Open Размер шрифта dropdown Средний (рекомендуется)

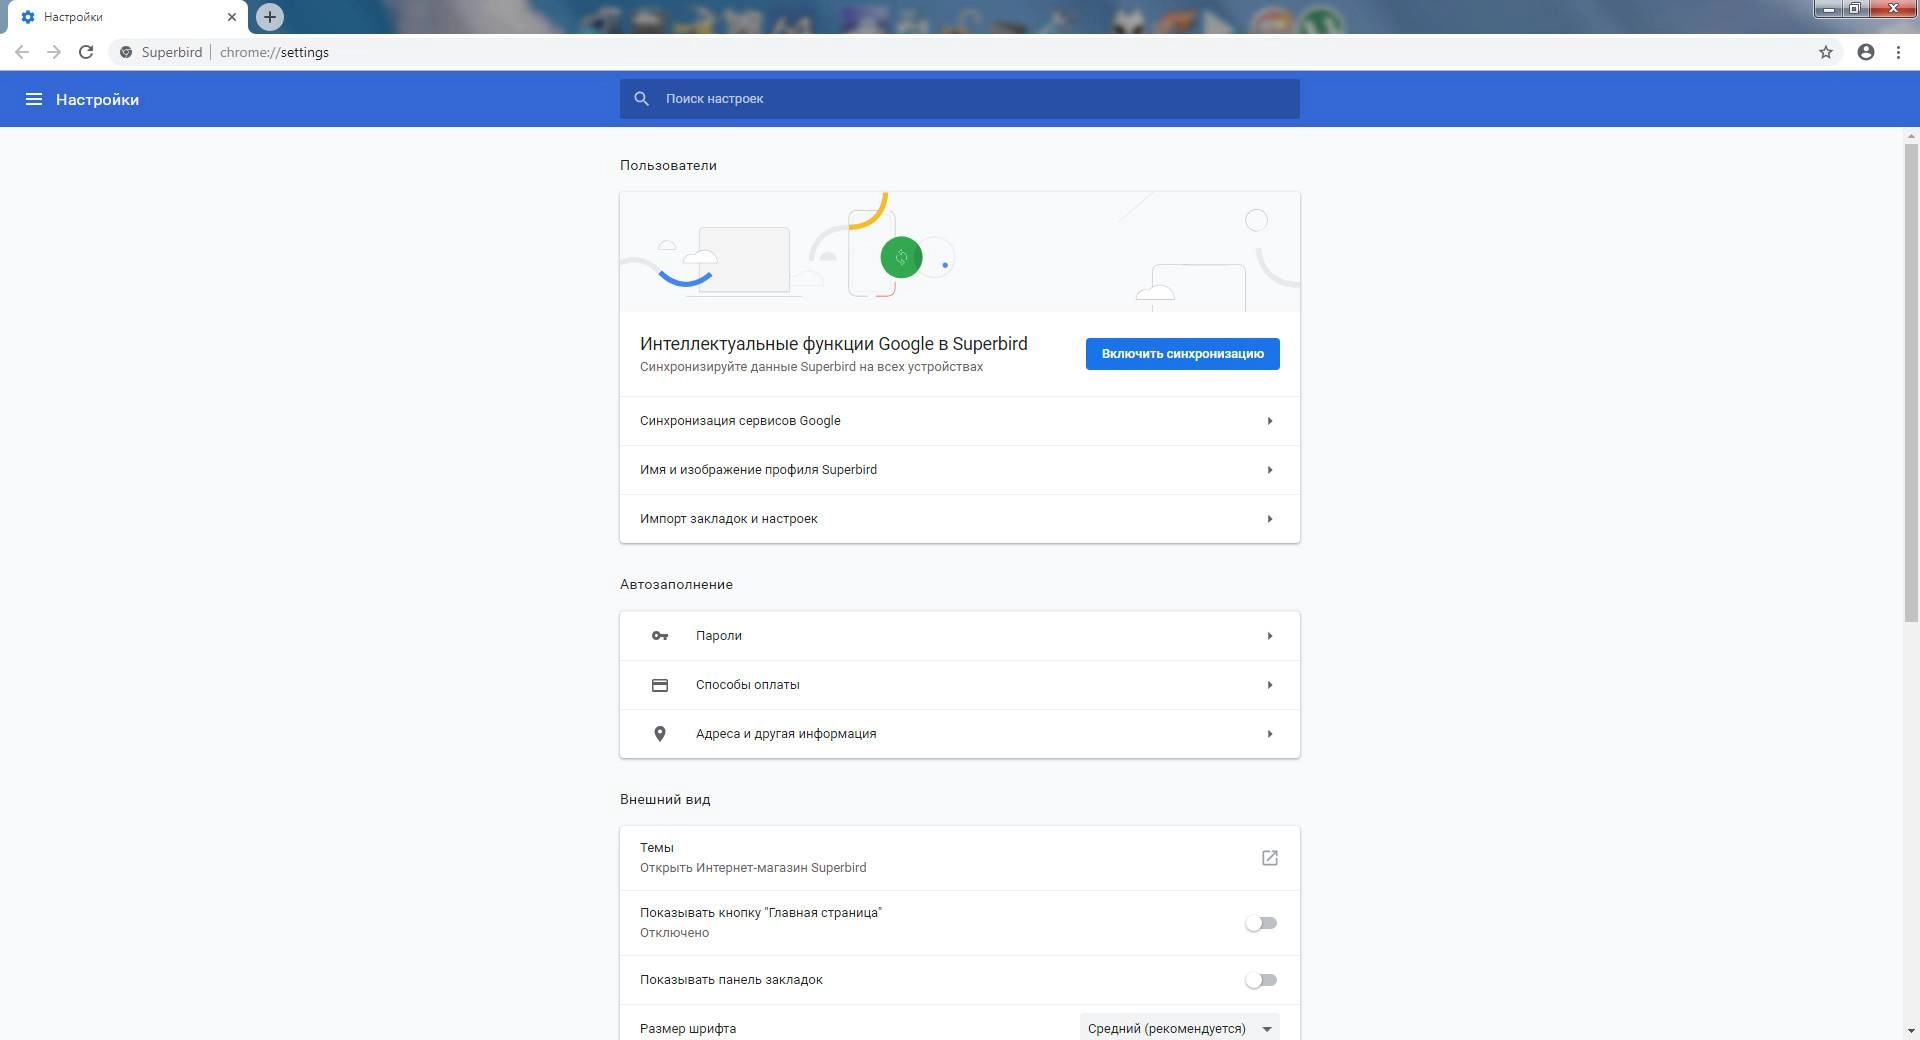tap(1179, 1028)
